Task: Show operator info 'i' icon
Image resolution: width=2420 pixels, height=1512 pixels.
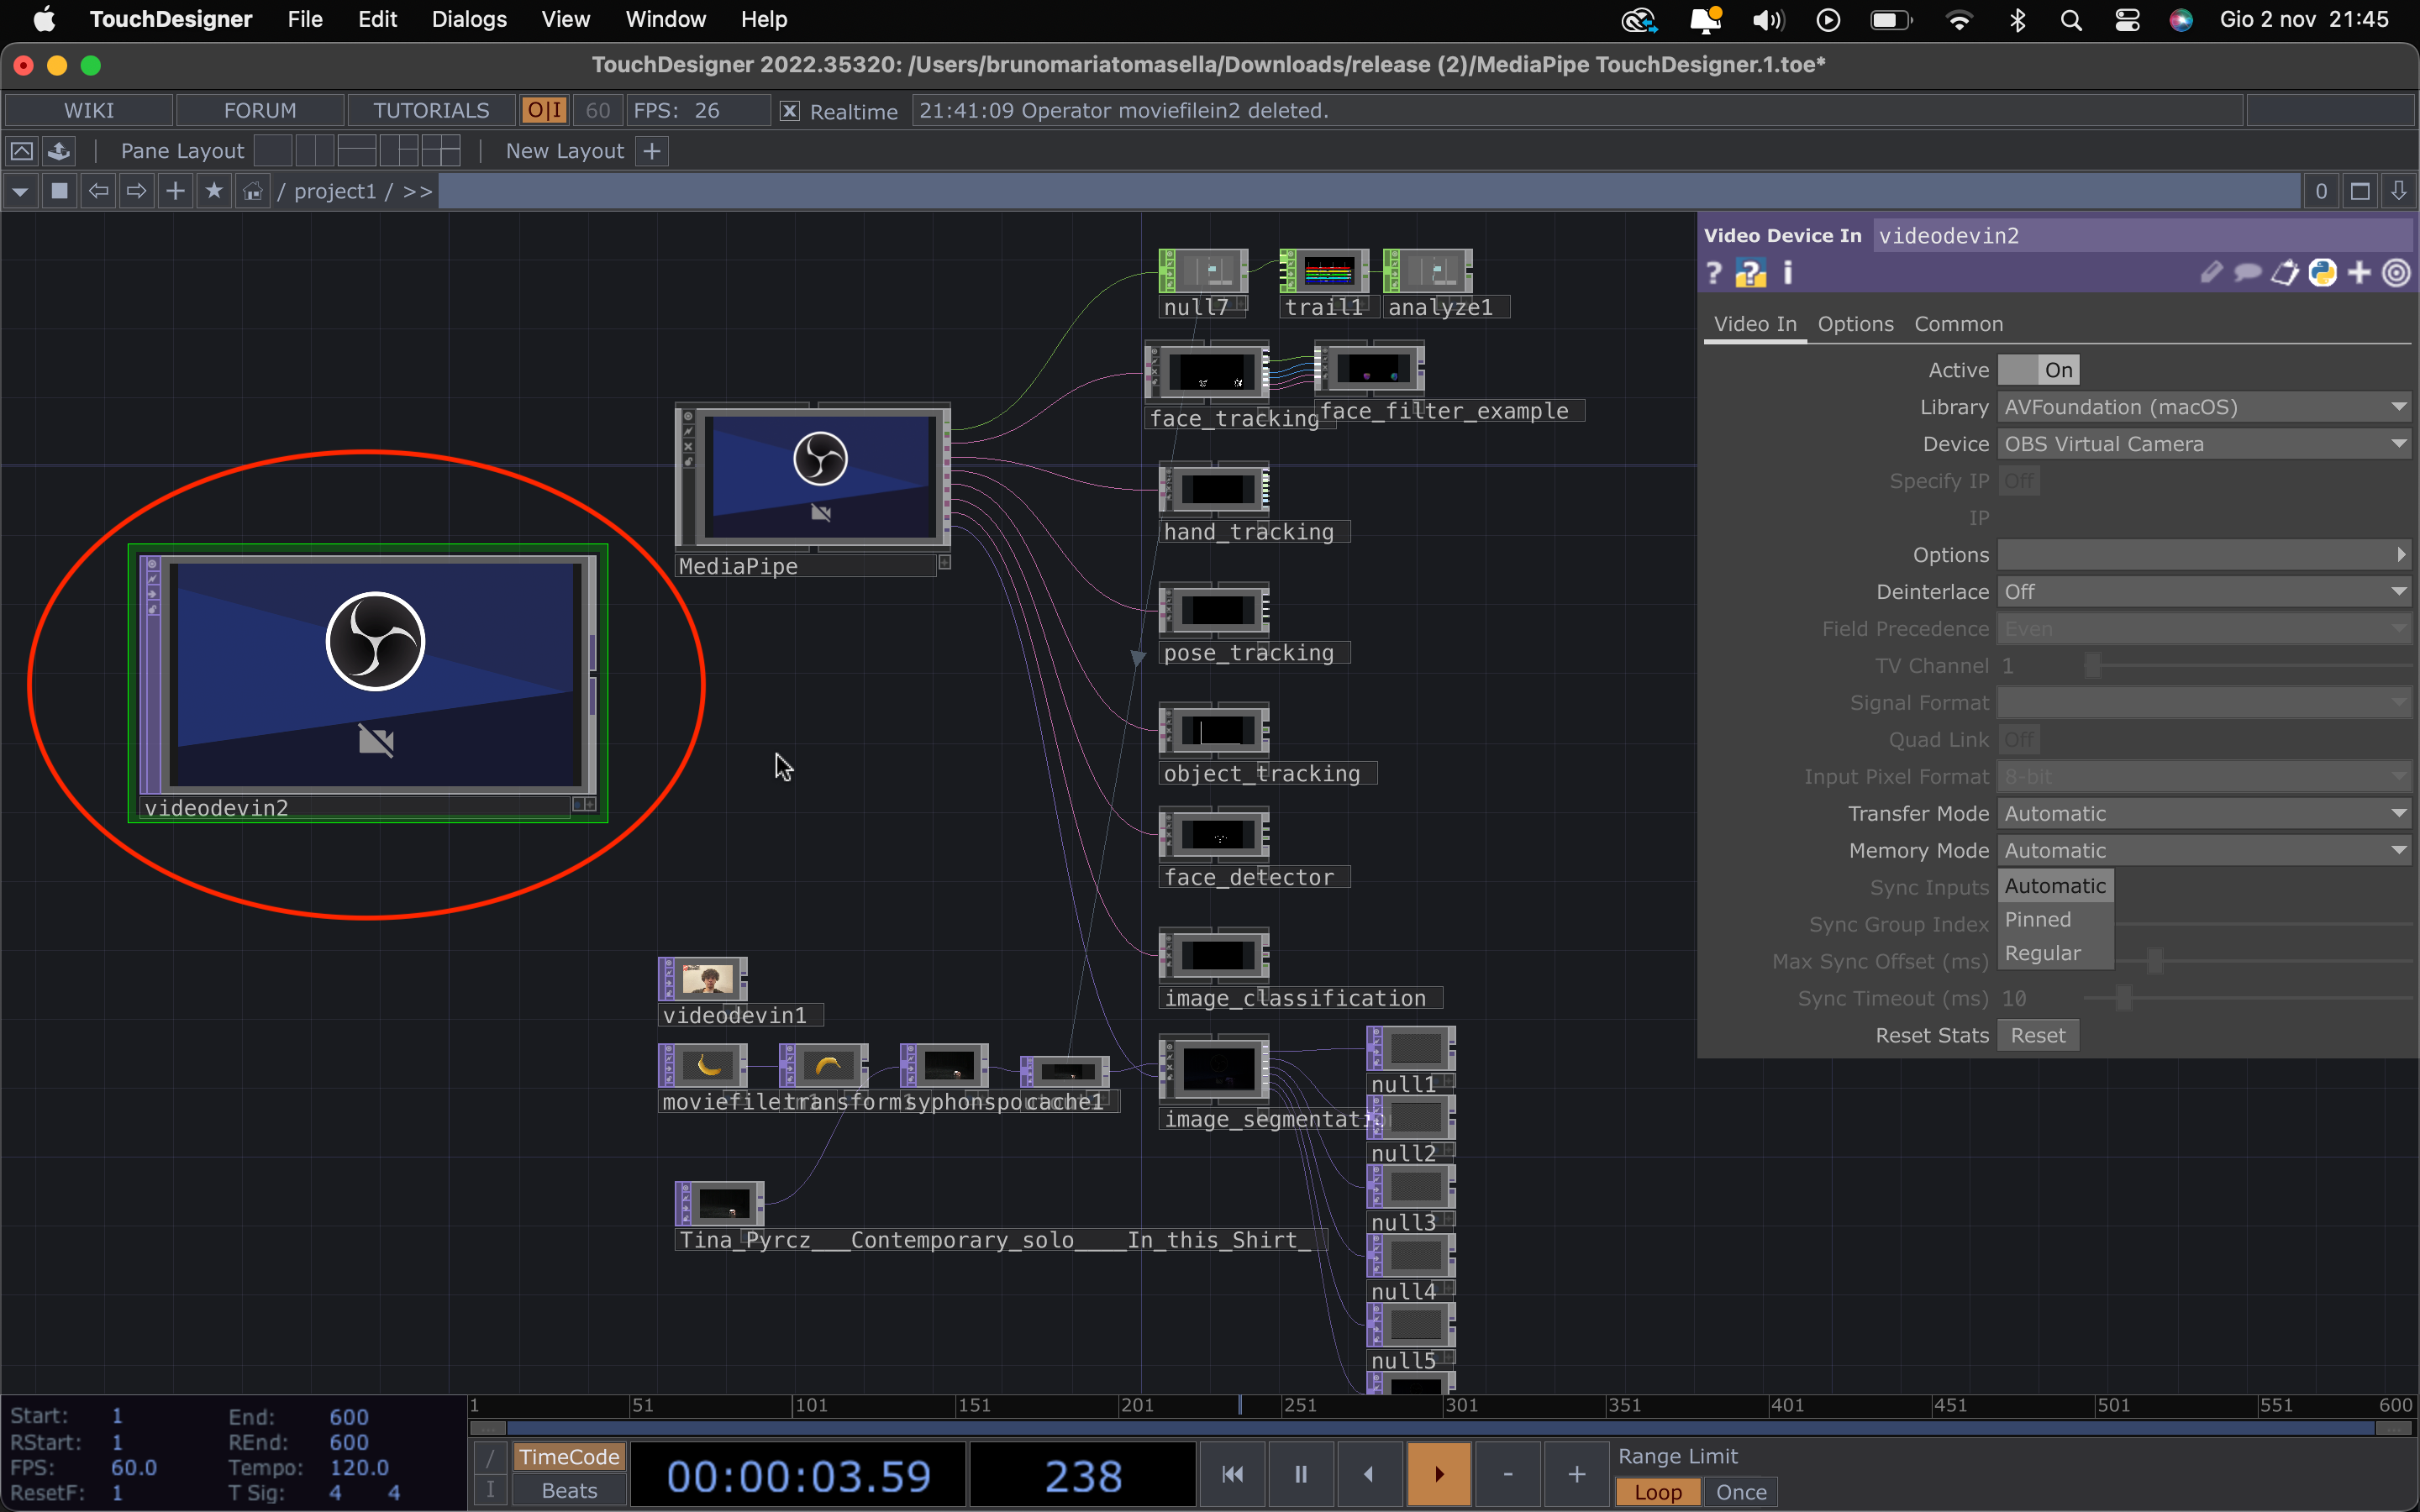Action: click(1788, 273)
